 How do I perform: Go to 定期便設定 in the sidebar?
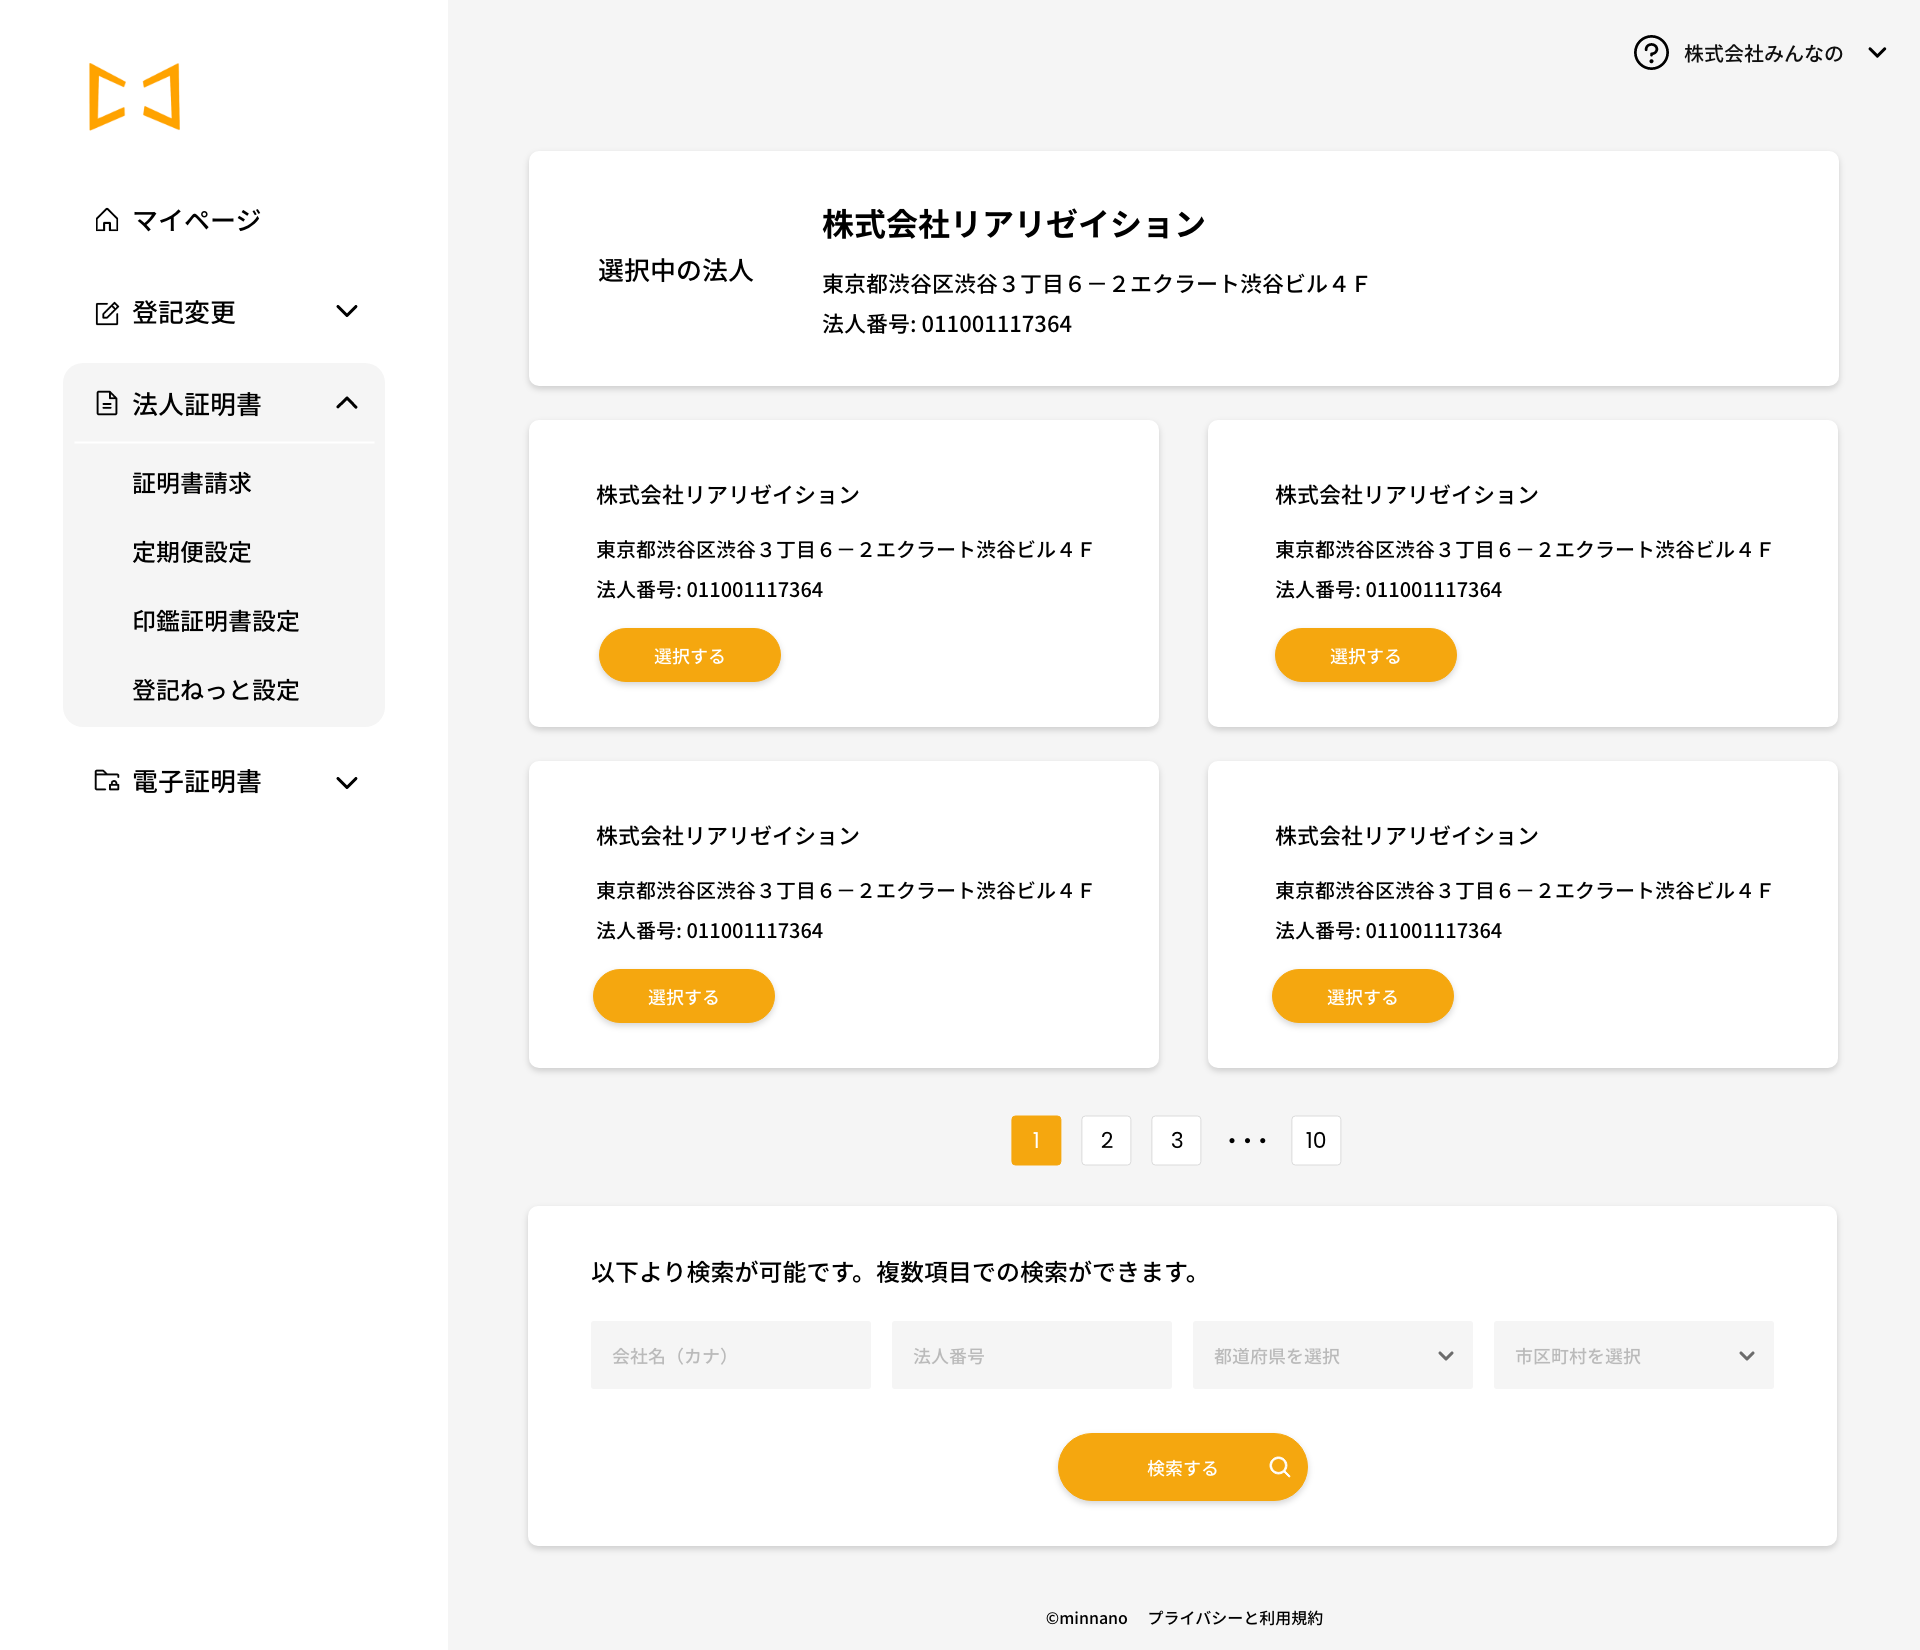(x=192, y=553)
